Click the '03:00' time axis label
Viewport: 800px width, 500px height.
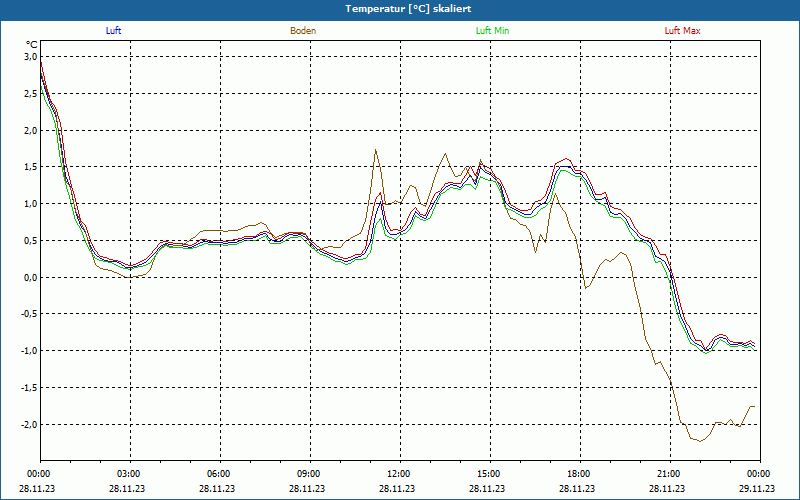tap(130, 474)
